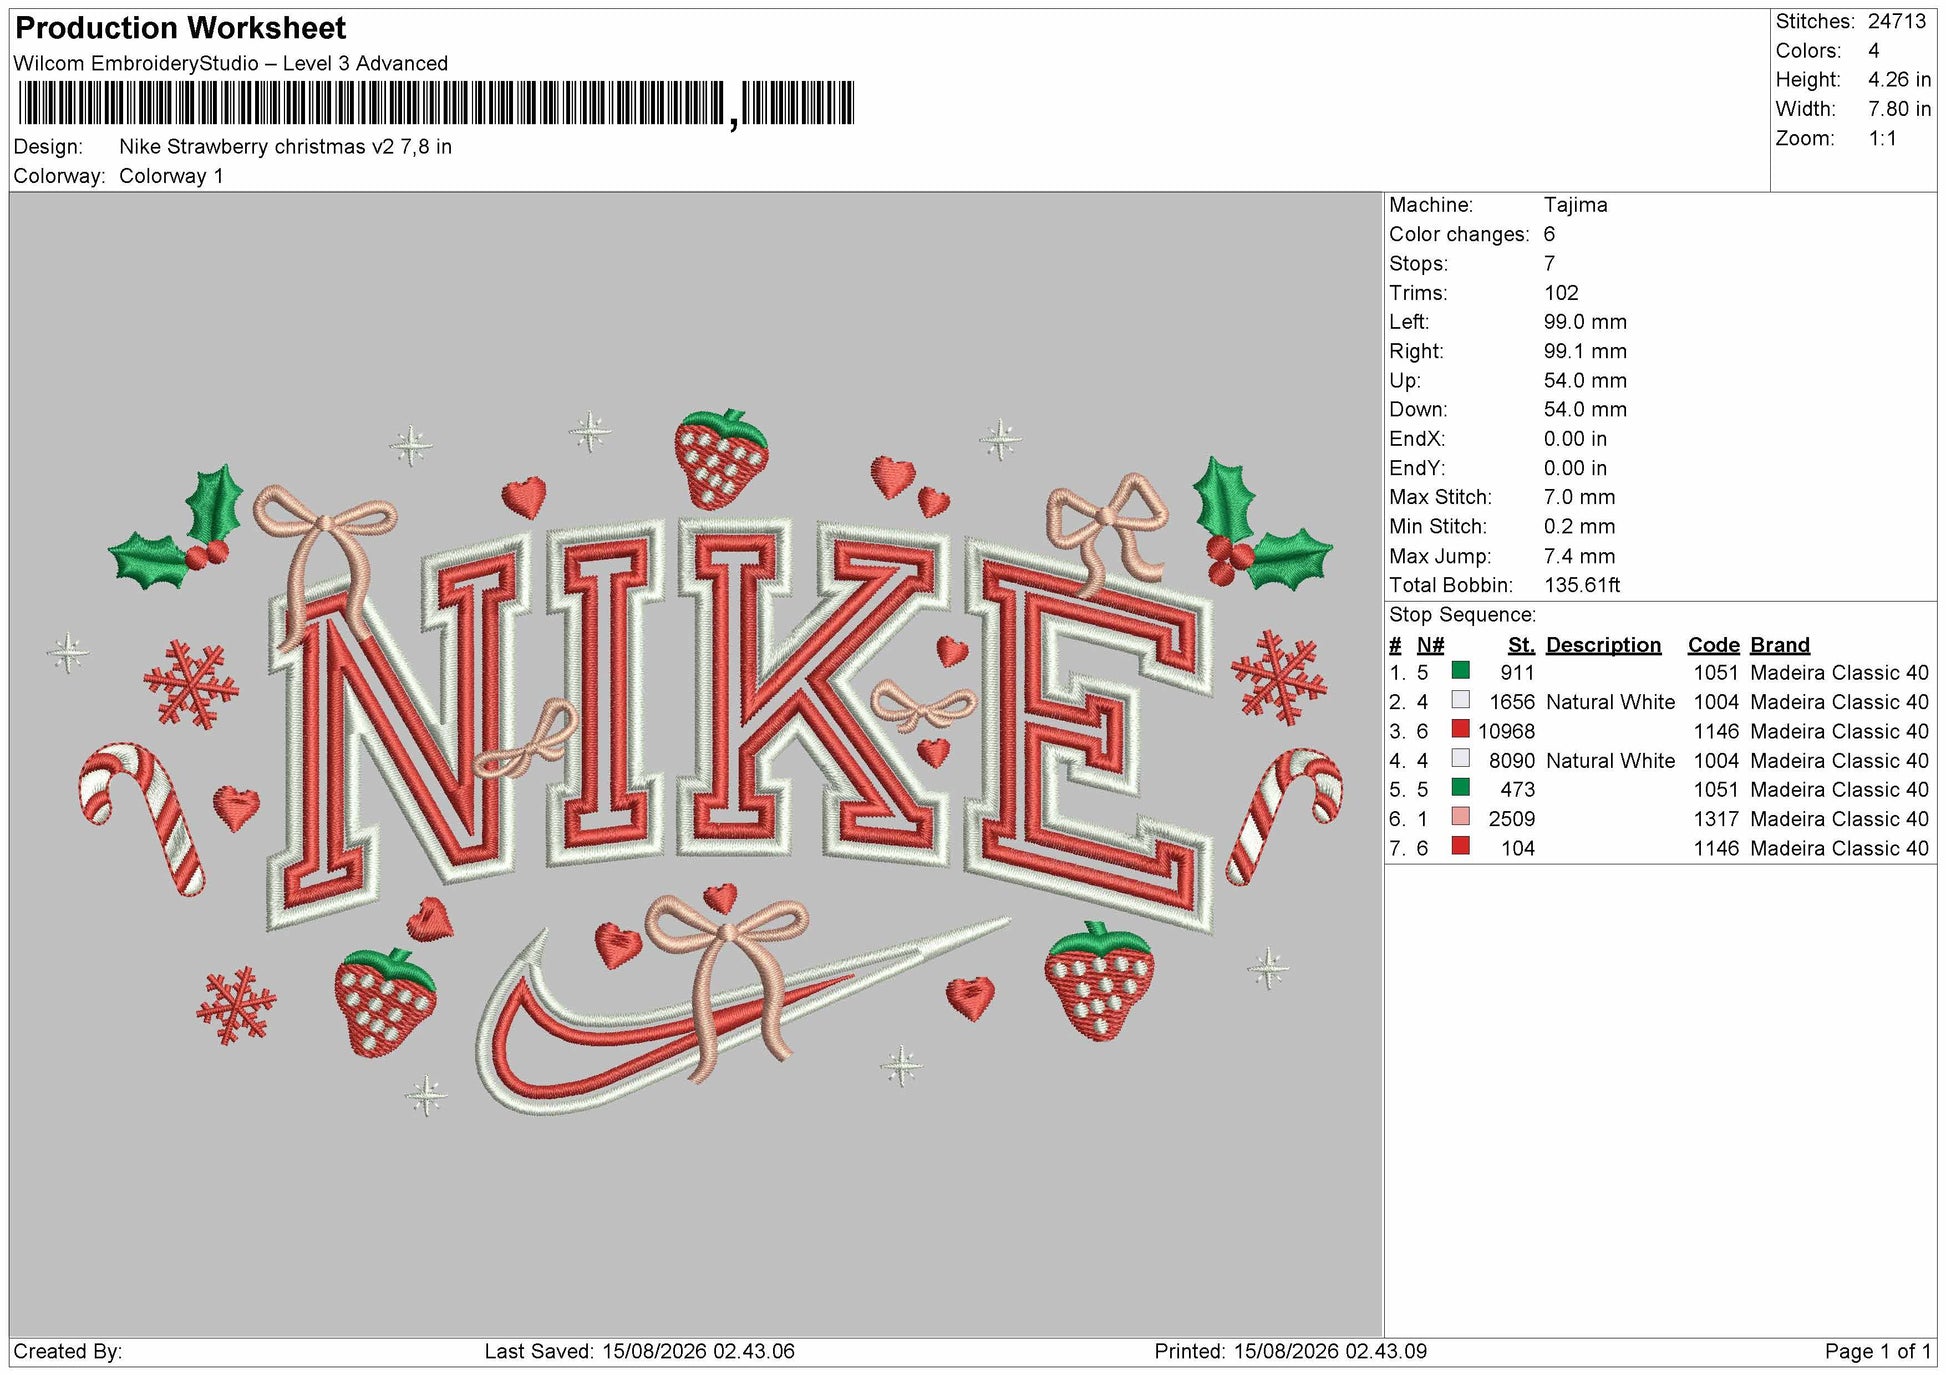This screenshot has height=1375, width=1946.
Task: Select the "Color changes:" label
Action: click(1459, 234)
